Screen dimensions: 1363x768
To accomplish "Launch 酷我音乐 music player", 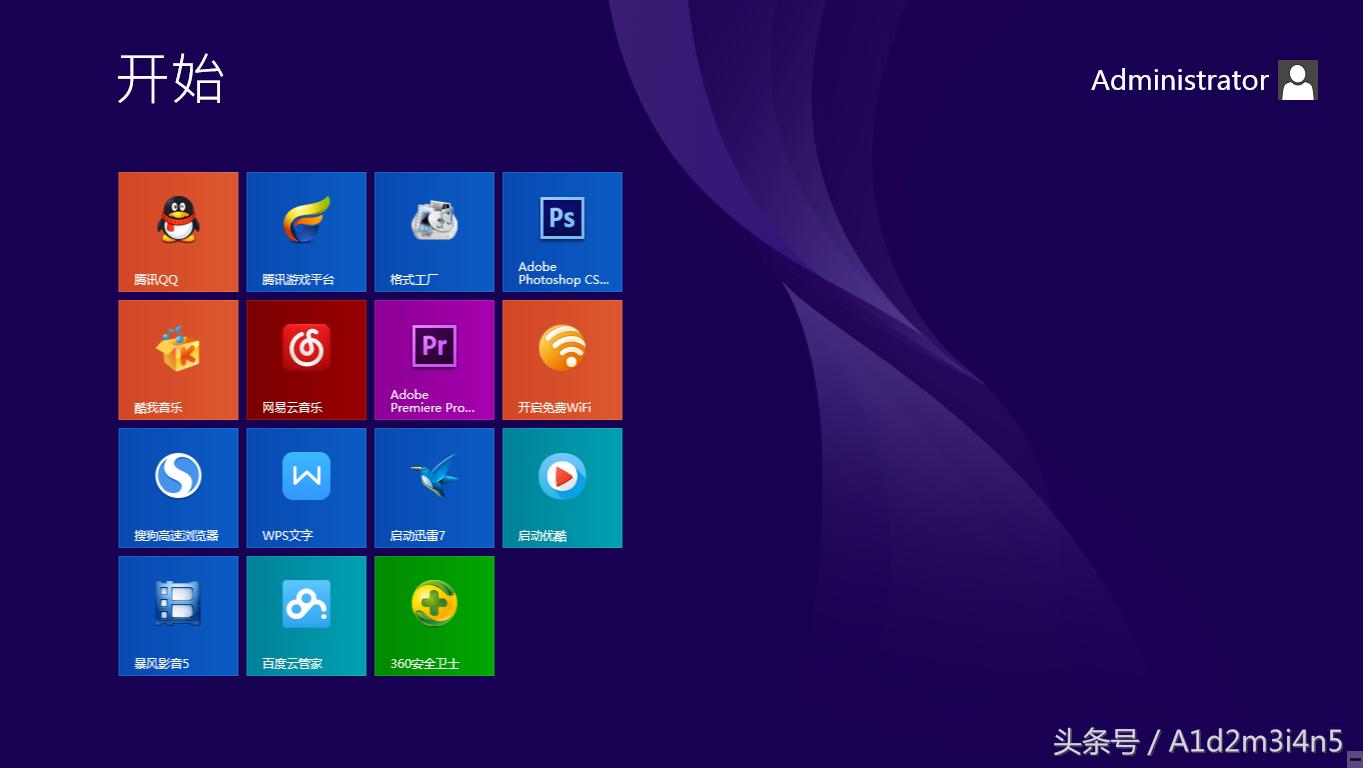I will (178, 359).
